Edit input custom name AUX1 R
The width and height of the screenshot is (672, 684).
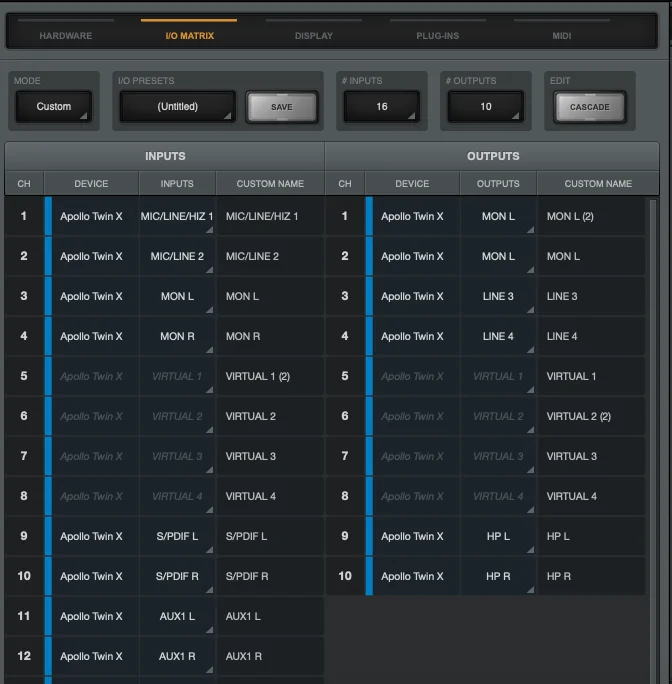[x=271, y=656]
